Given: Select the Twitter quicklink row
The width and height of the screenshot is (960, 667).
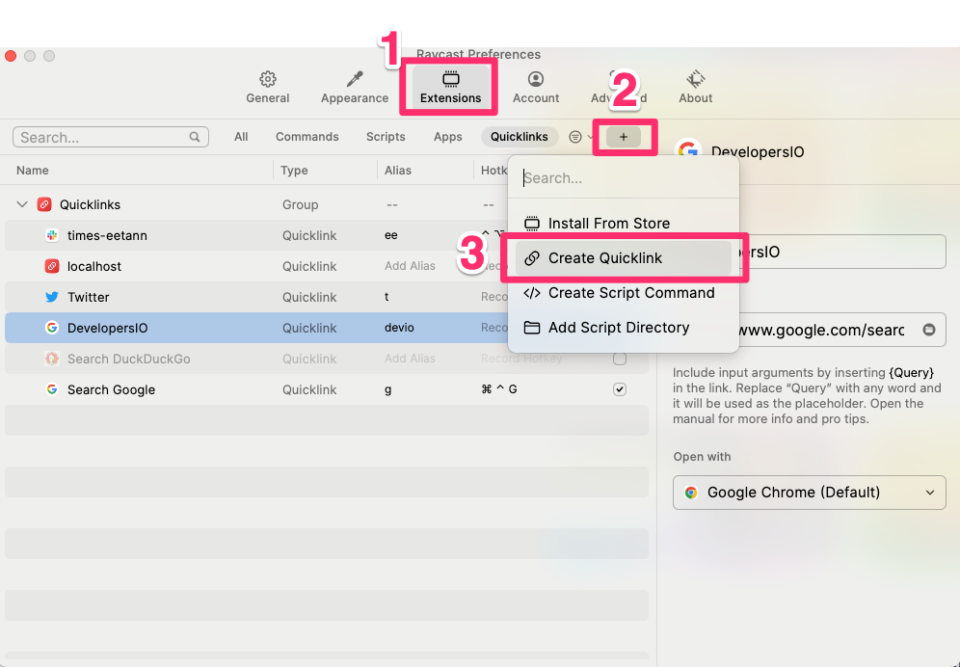Looking at the screenshot, I should (326, 297).
